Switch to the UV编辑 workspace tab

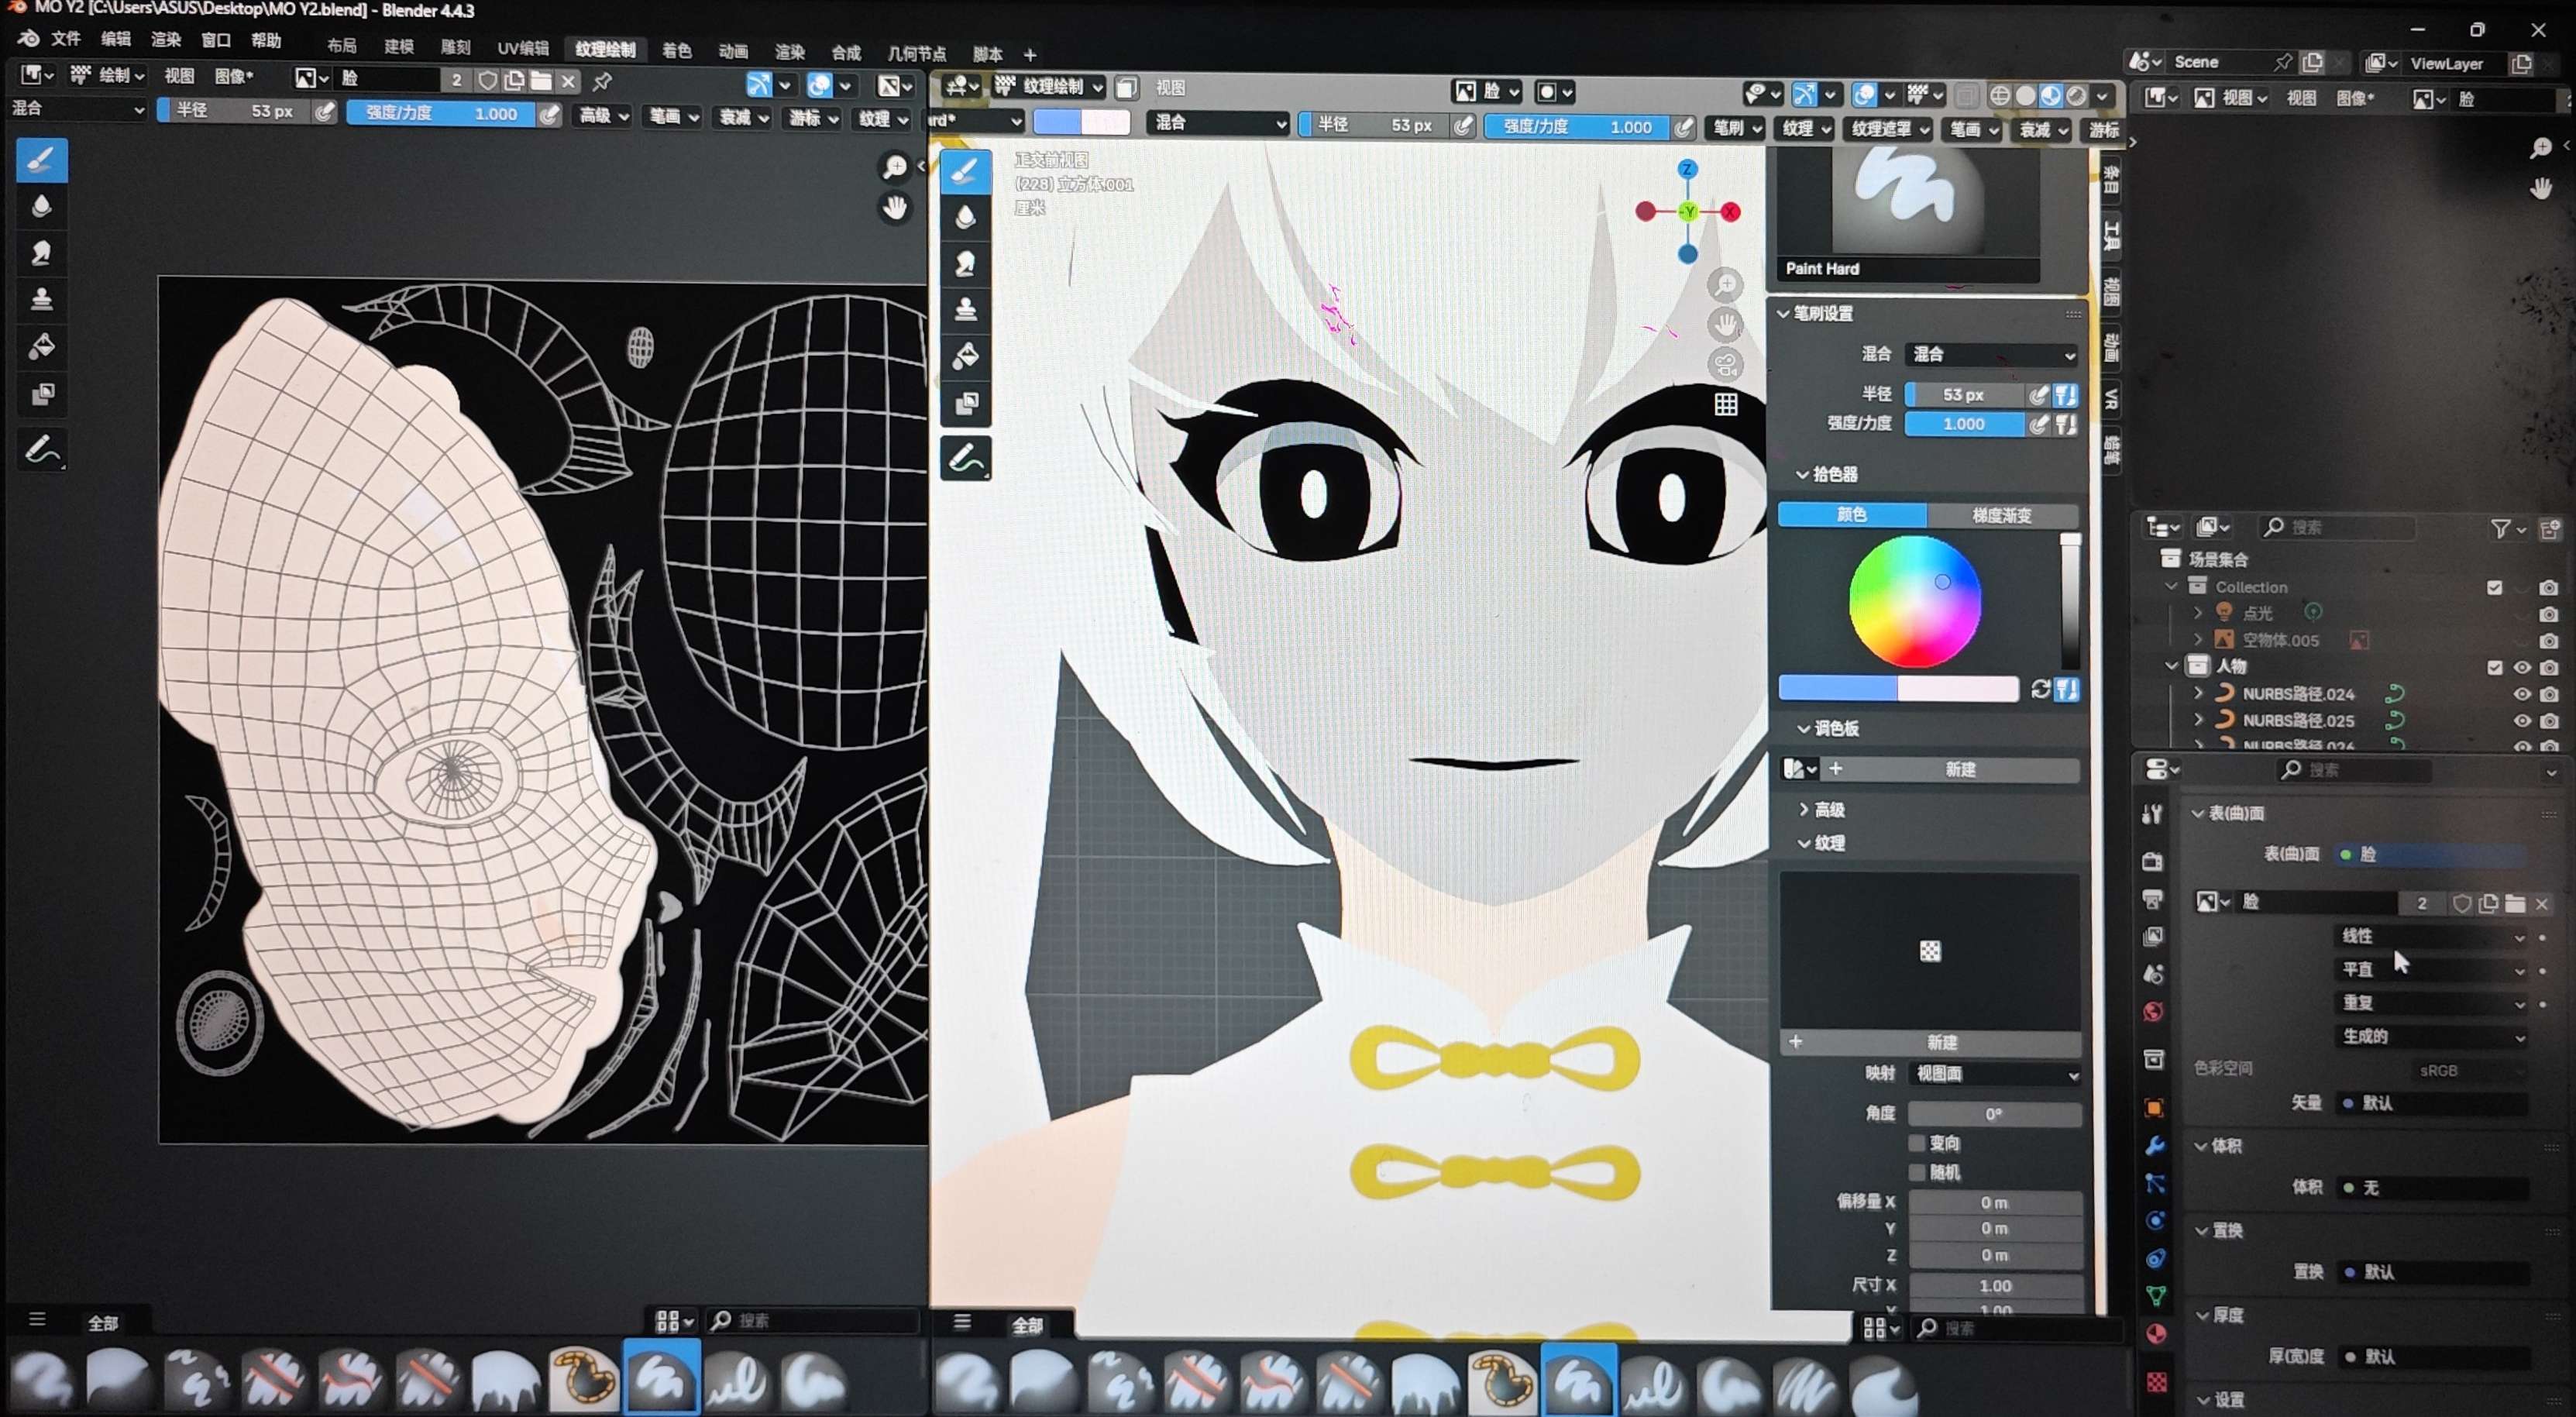click(x=522, y=48)
